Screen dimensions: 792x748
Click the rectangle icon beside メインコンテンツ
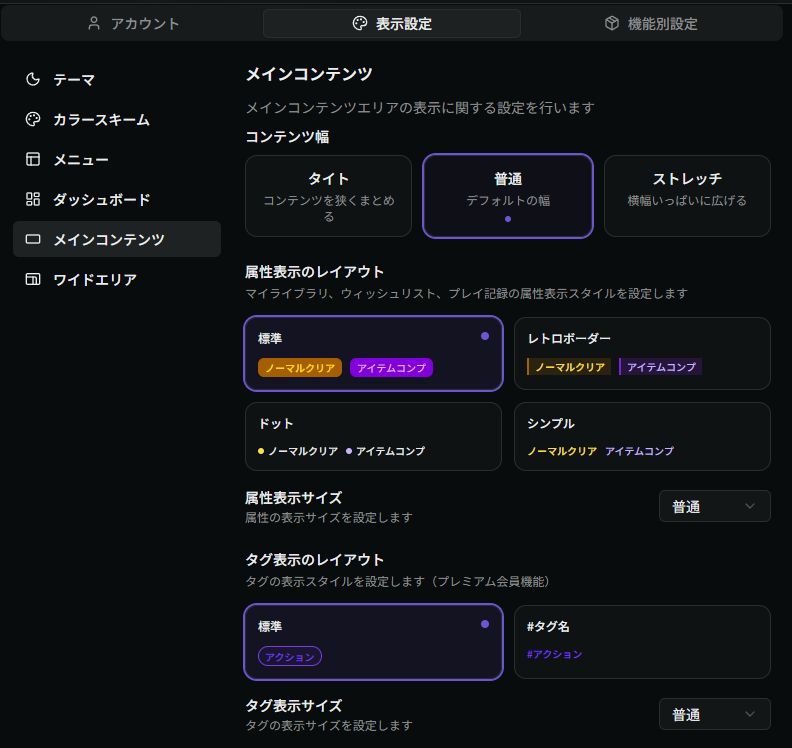[x=33, y=239]
